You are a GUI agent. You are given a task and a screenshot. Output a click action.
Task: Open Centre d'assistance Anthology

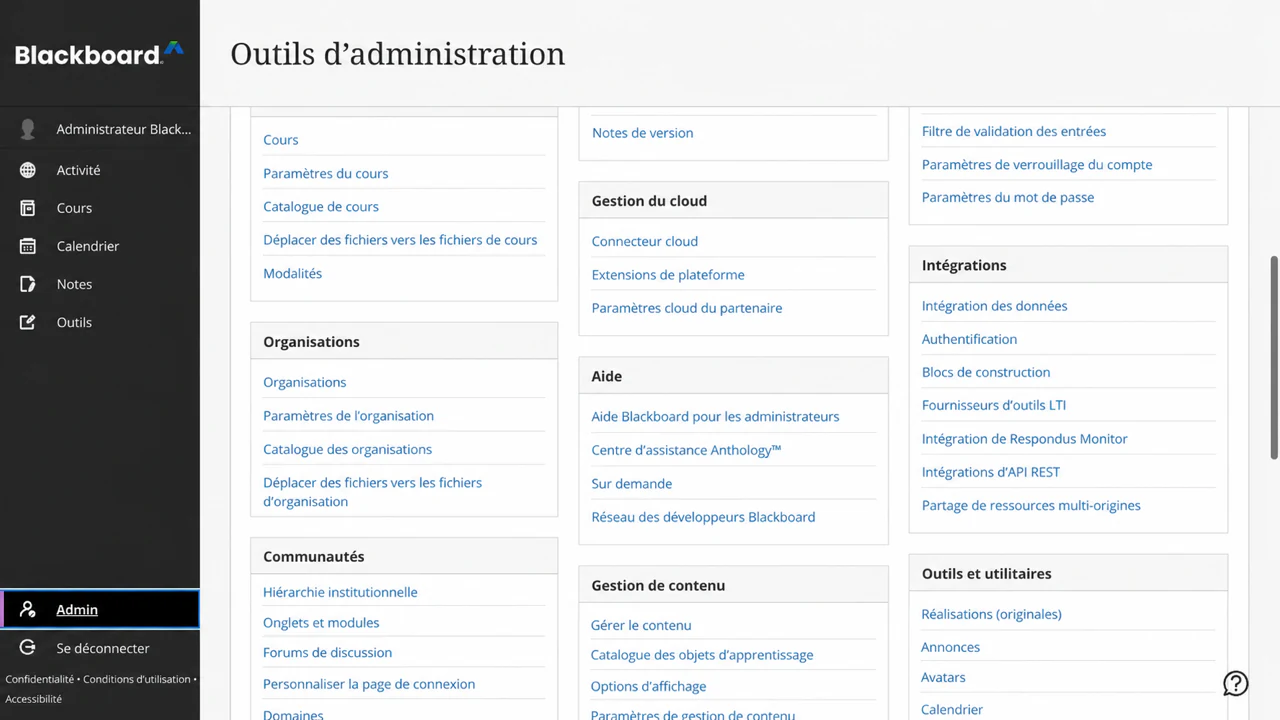686,450
